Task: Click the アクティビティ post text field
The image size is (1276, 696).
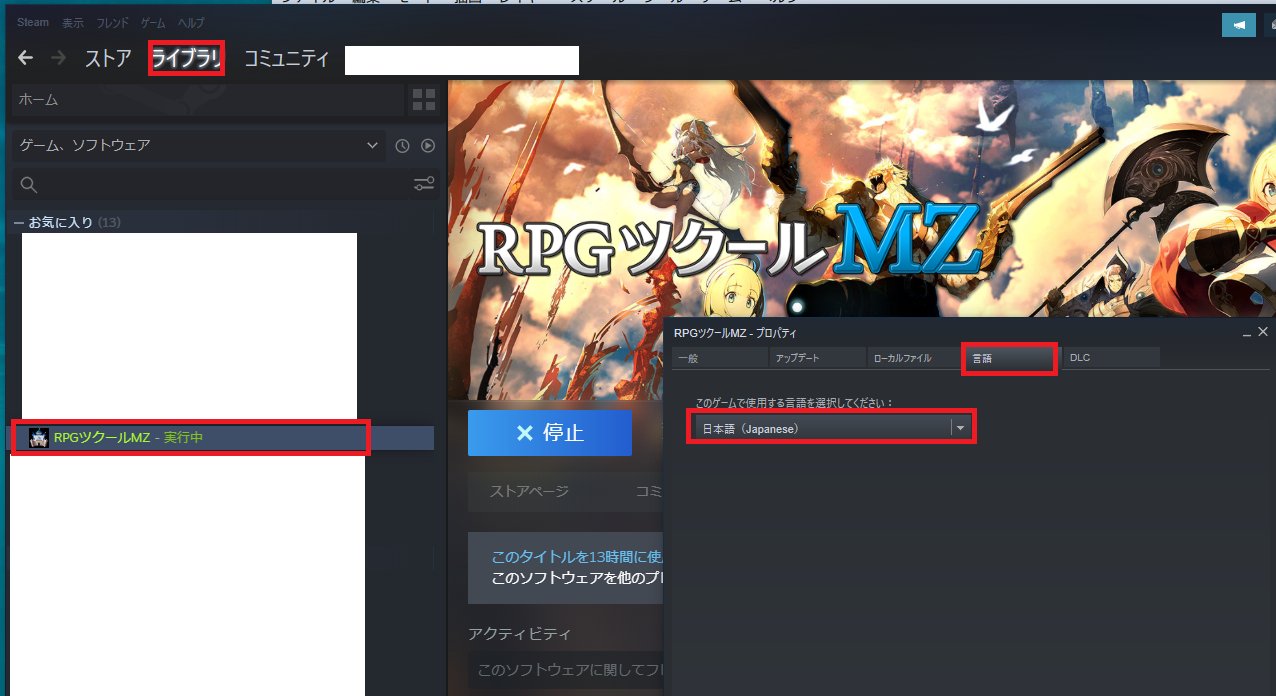Action: point(565,670)
